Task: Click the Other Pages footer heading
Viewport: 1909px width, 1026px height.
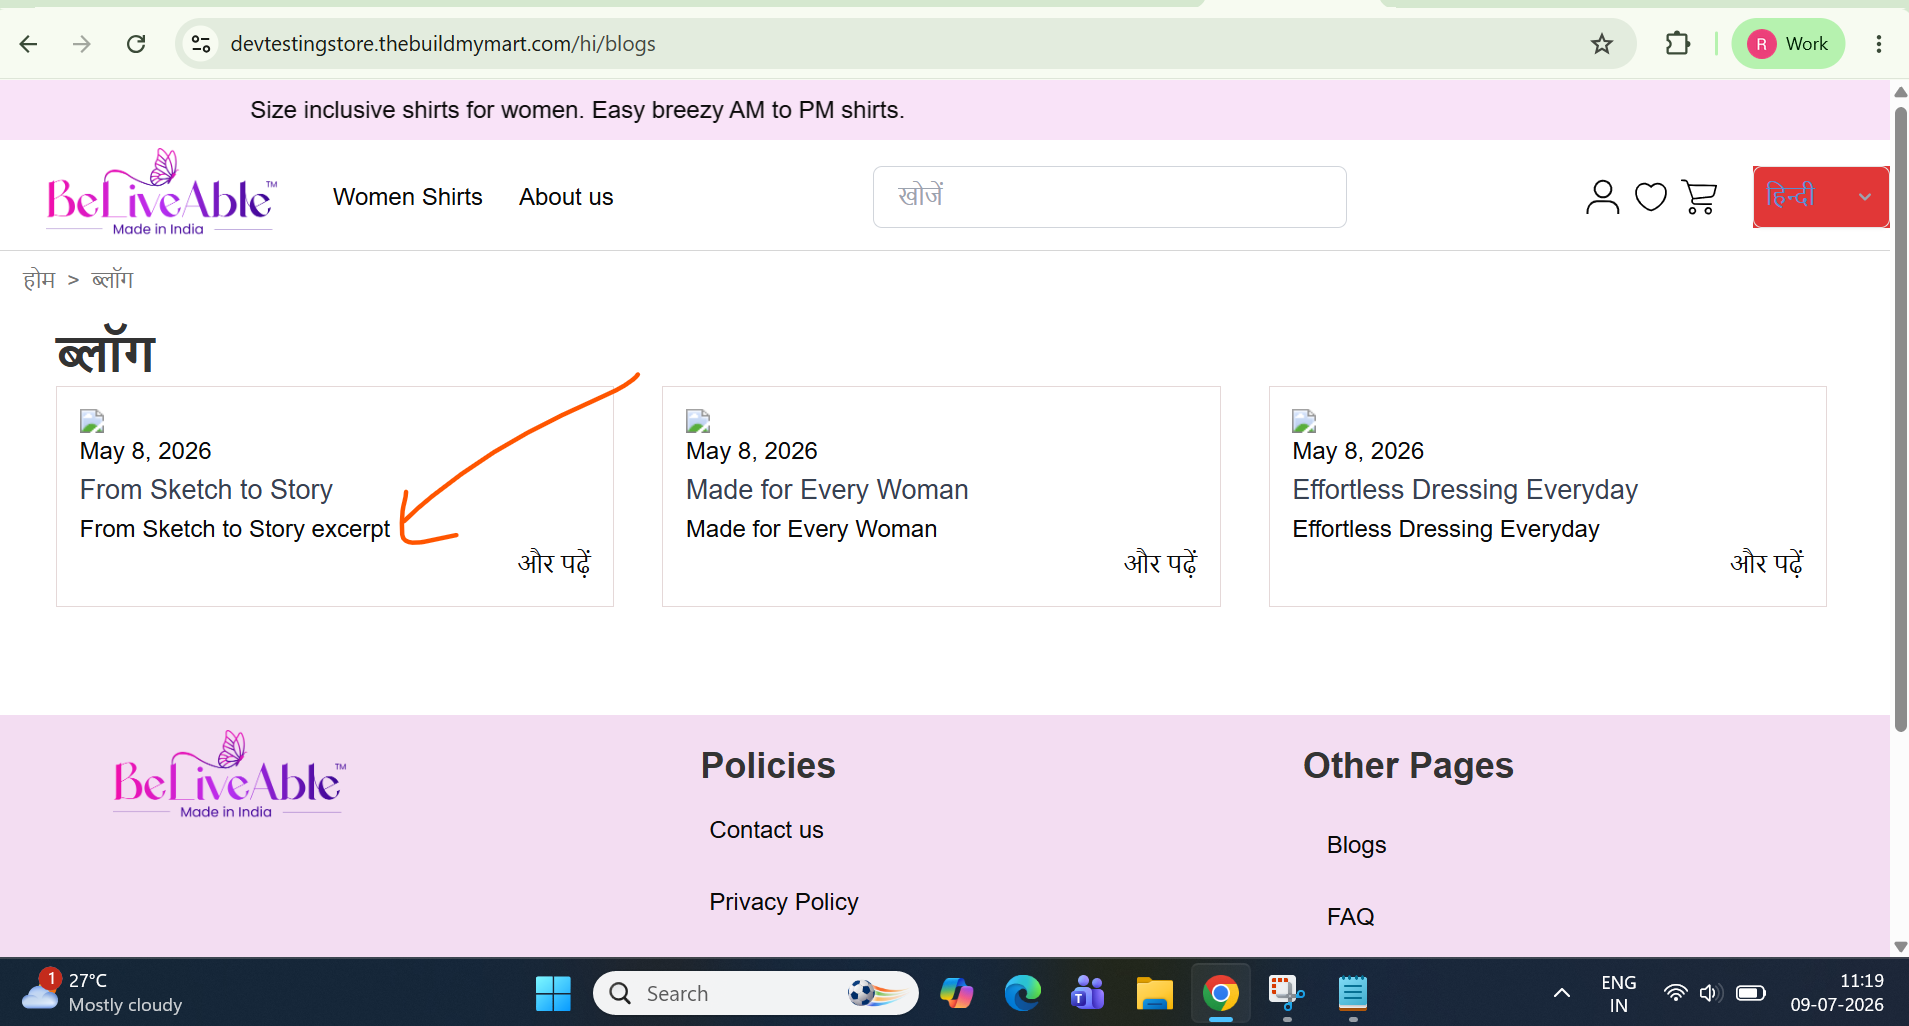Action: [1408, 766]
